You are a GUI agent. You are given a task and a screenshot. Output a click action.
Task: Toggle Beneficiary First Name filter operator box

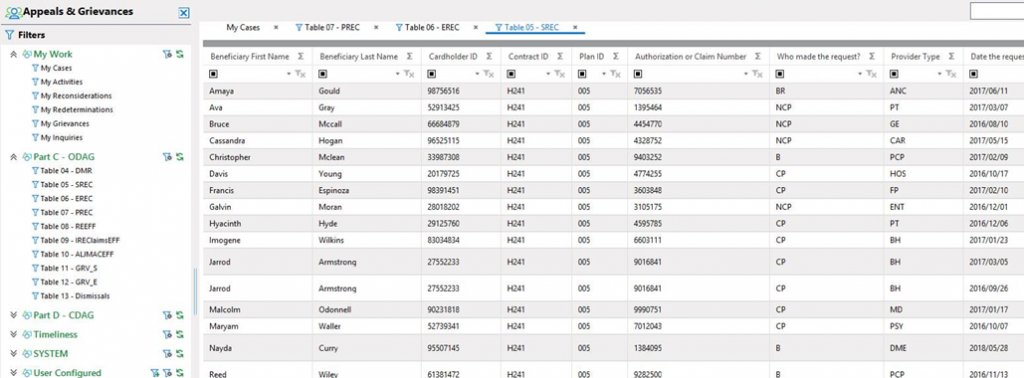coord(214,74)
